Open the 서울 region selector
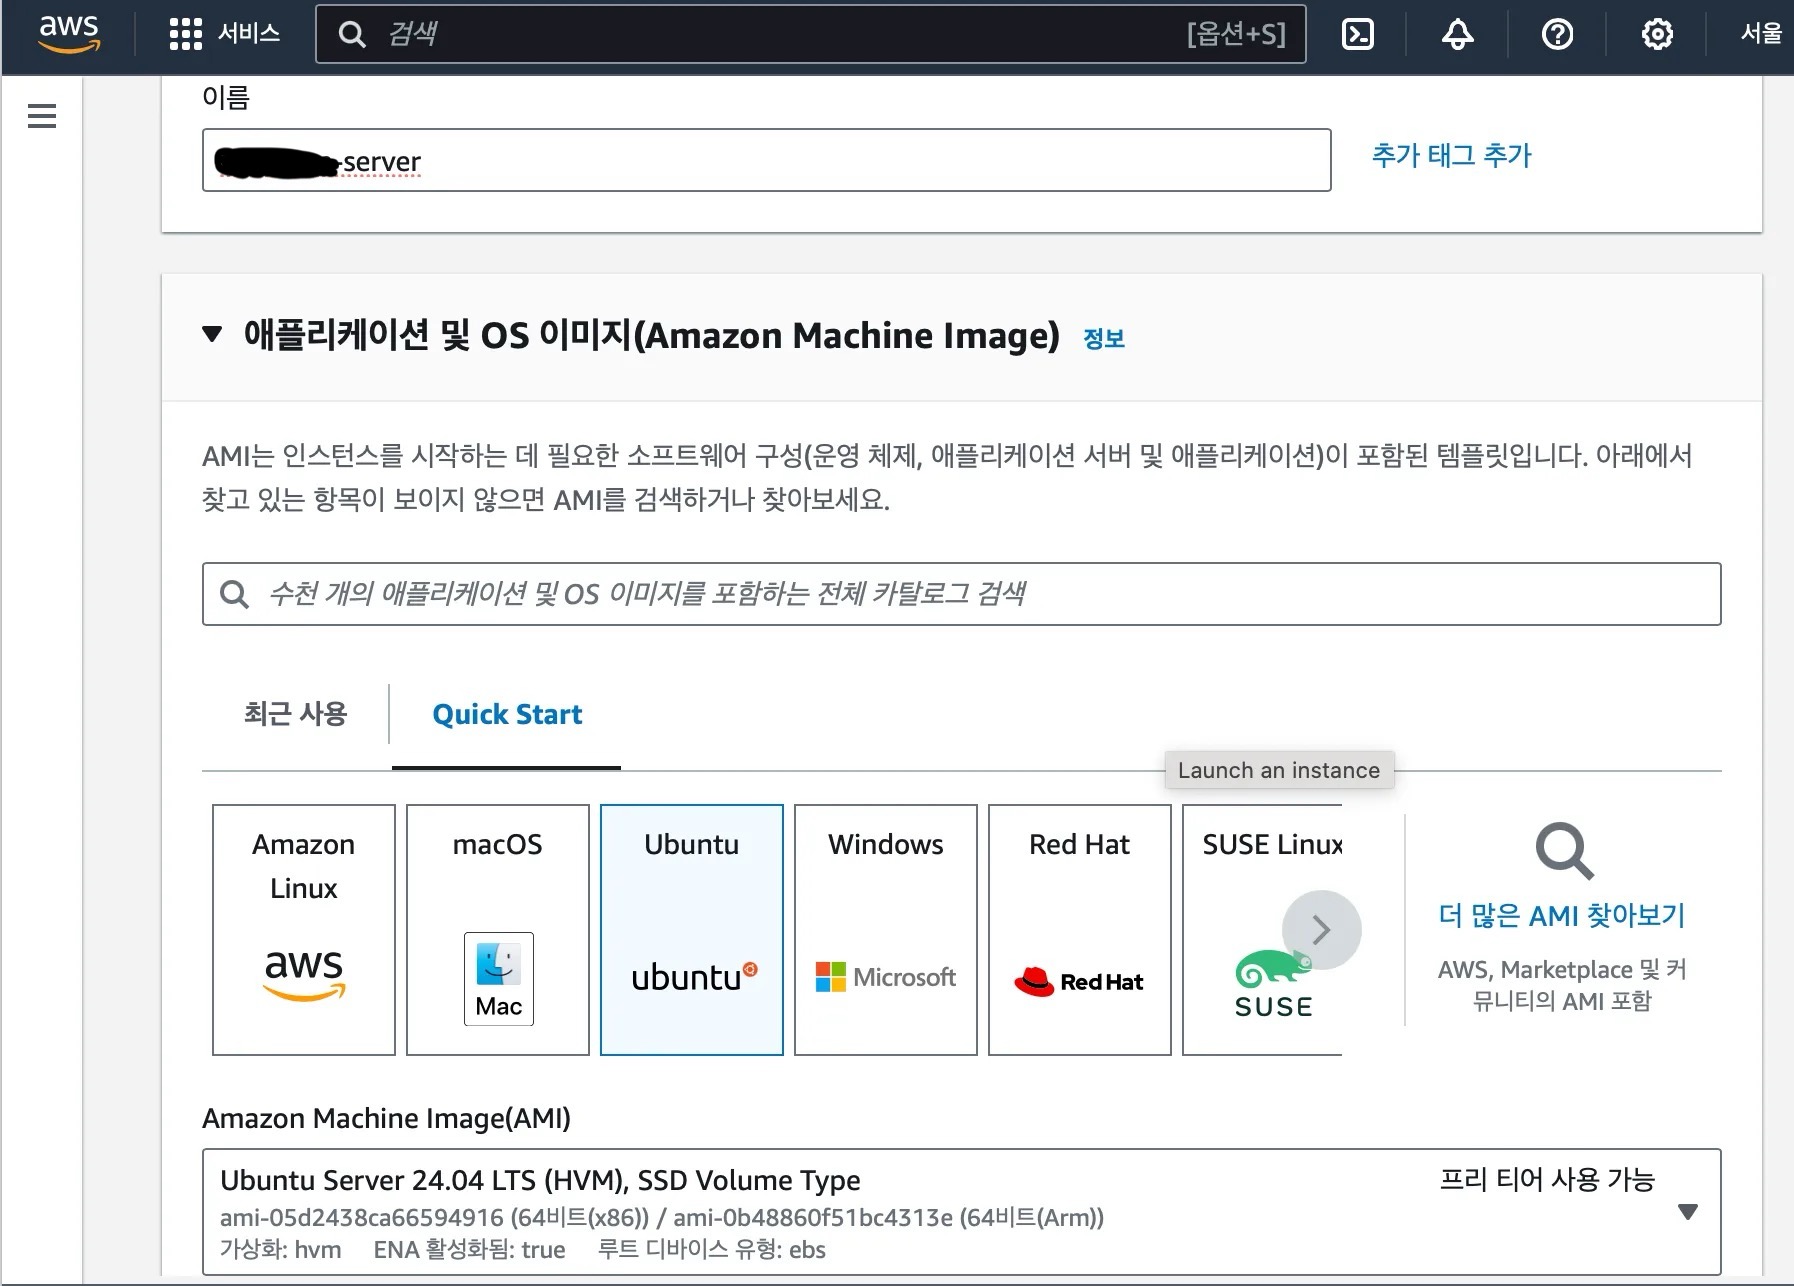 click(1761, 34)
